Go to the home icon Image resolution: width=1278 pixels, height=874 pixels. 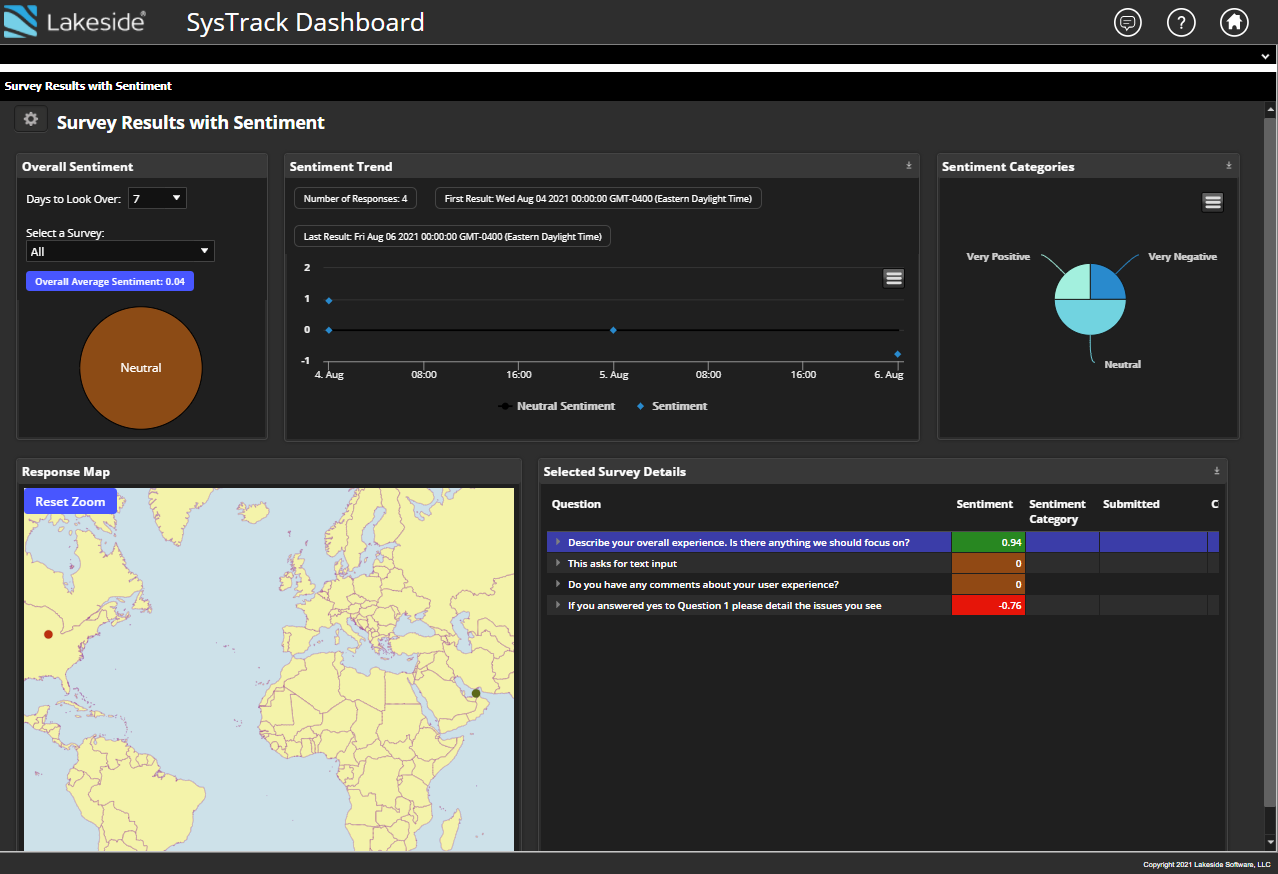(x=1234, y=22)
